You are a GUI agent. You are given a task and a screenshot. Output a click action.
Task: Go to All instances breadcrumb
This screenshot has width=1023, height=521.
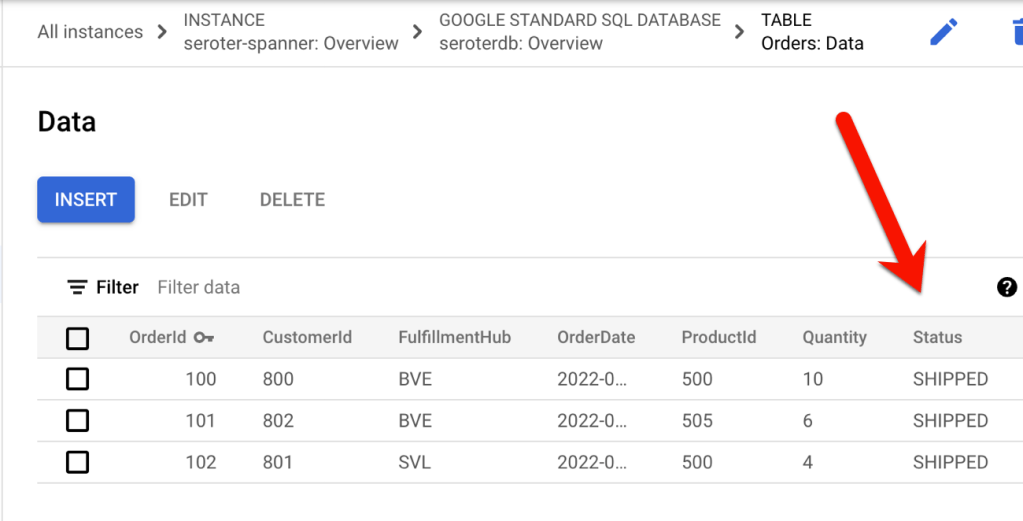tap(90, 32)
